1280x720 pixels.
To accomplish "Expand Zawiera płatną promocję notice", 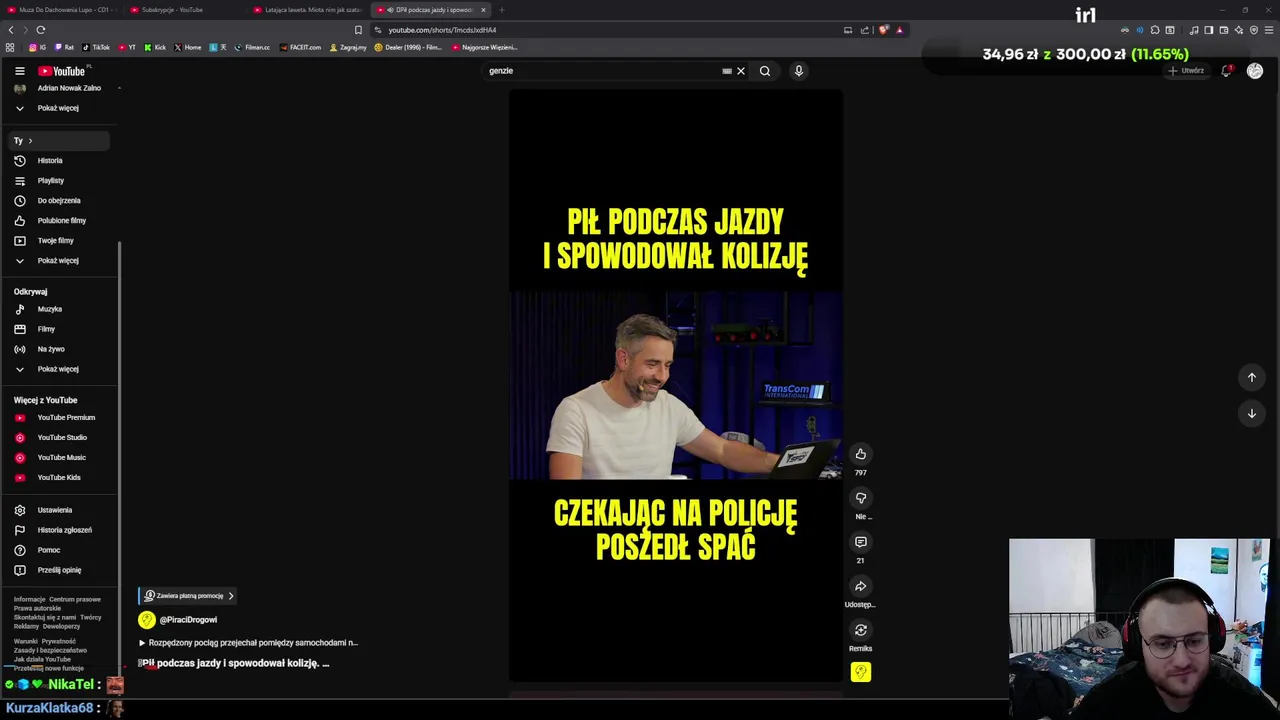I will click(x=189, y=596).
